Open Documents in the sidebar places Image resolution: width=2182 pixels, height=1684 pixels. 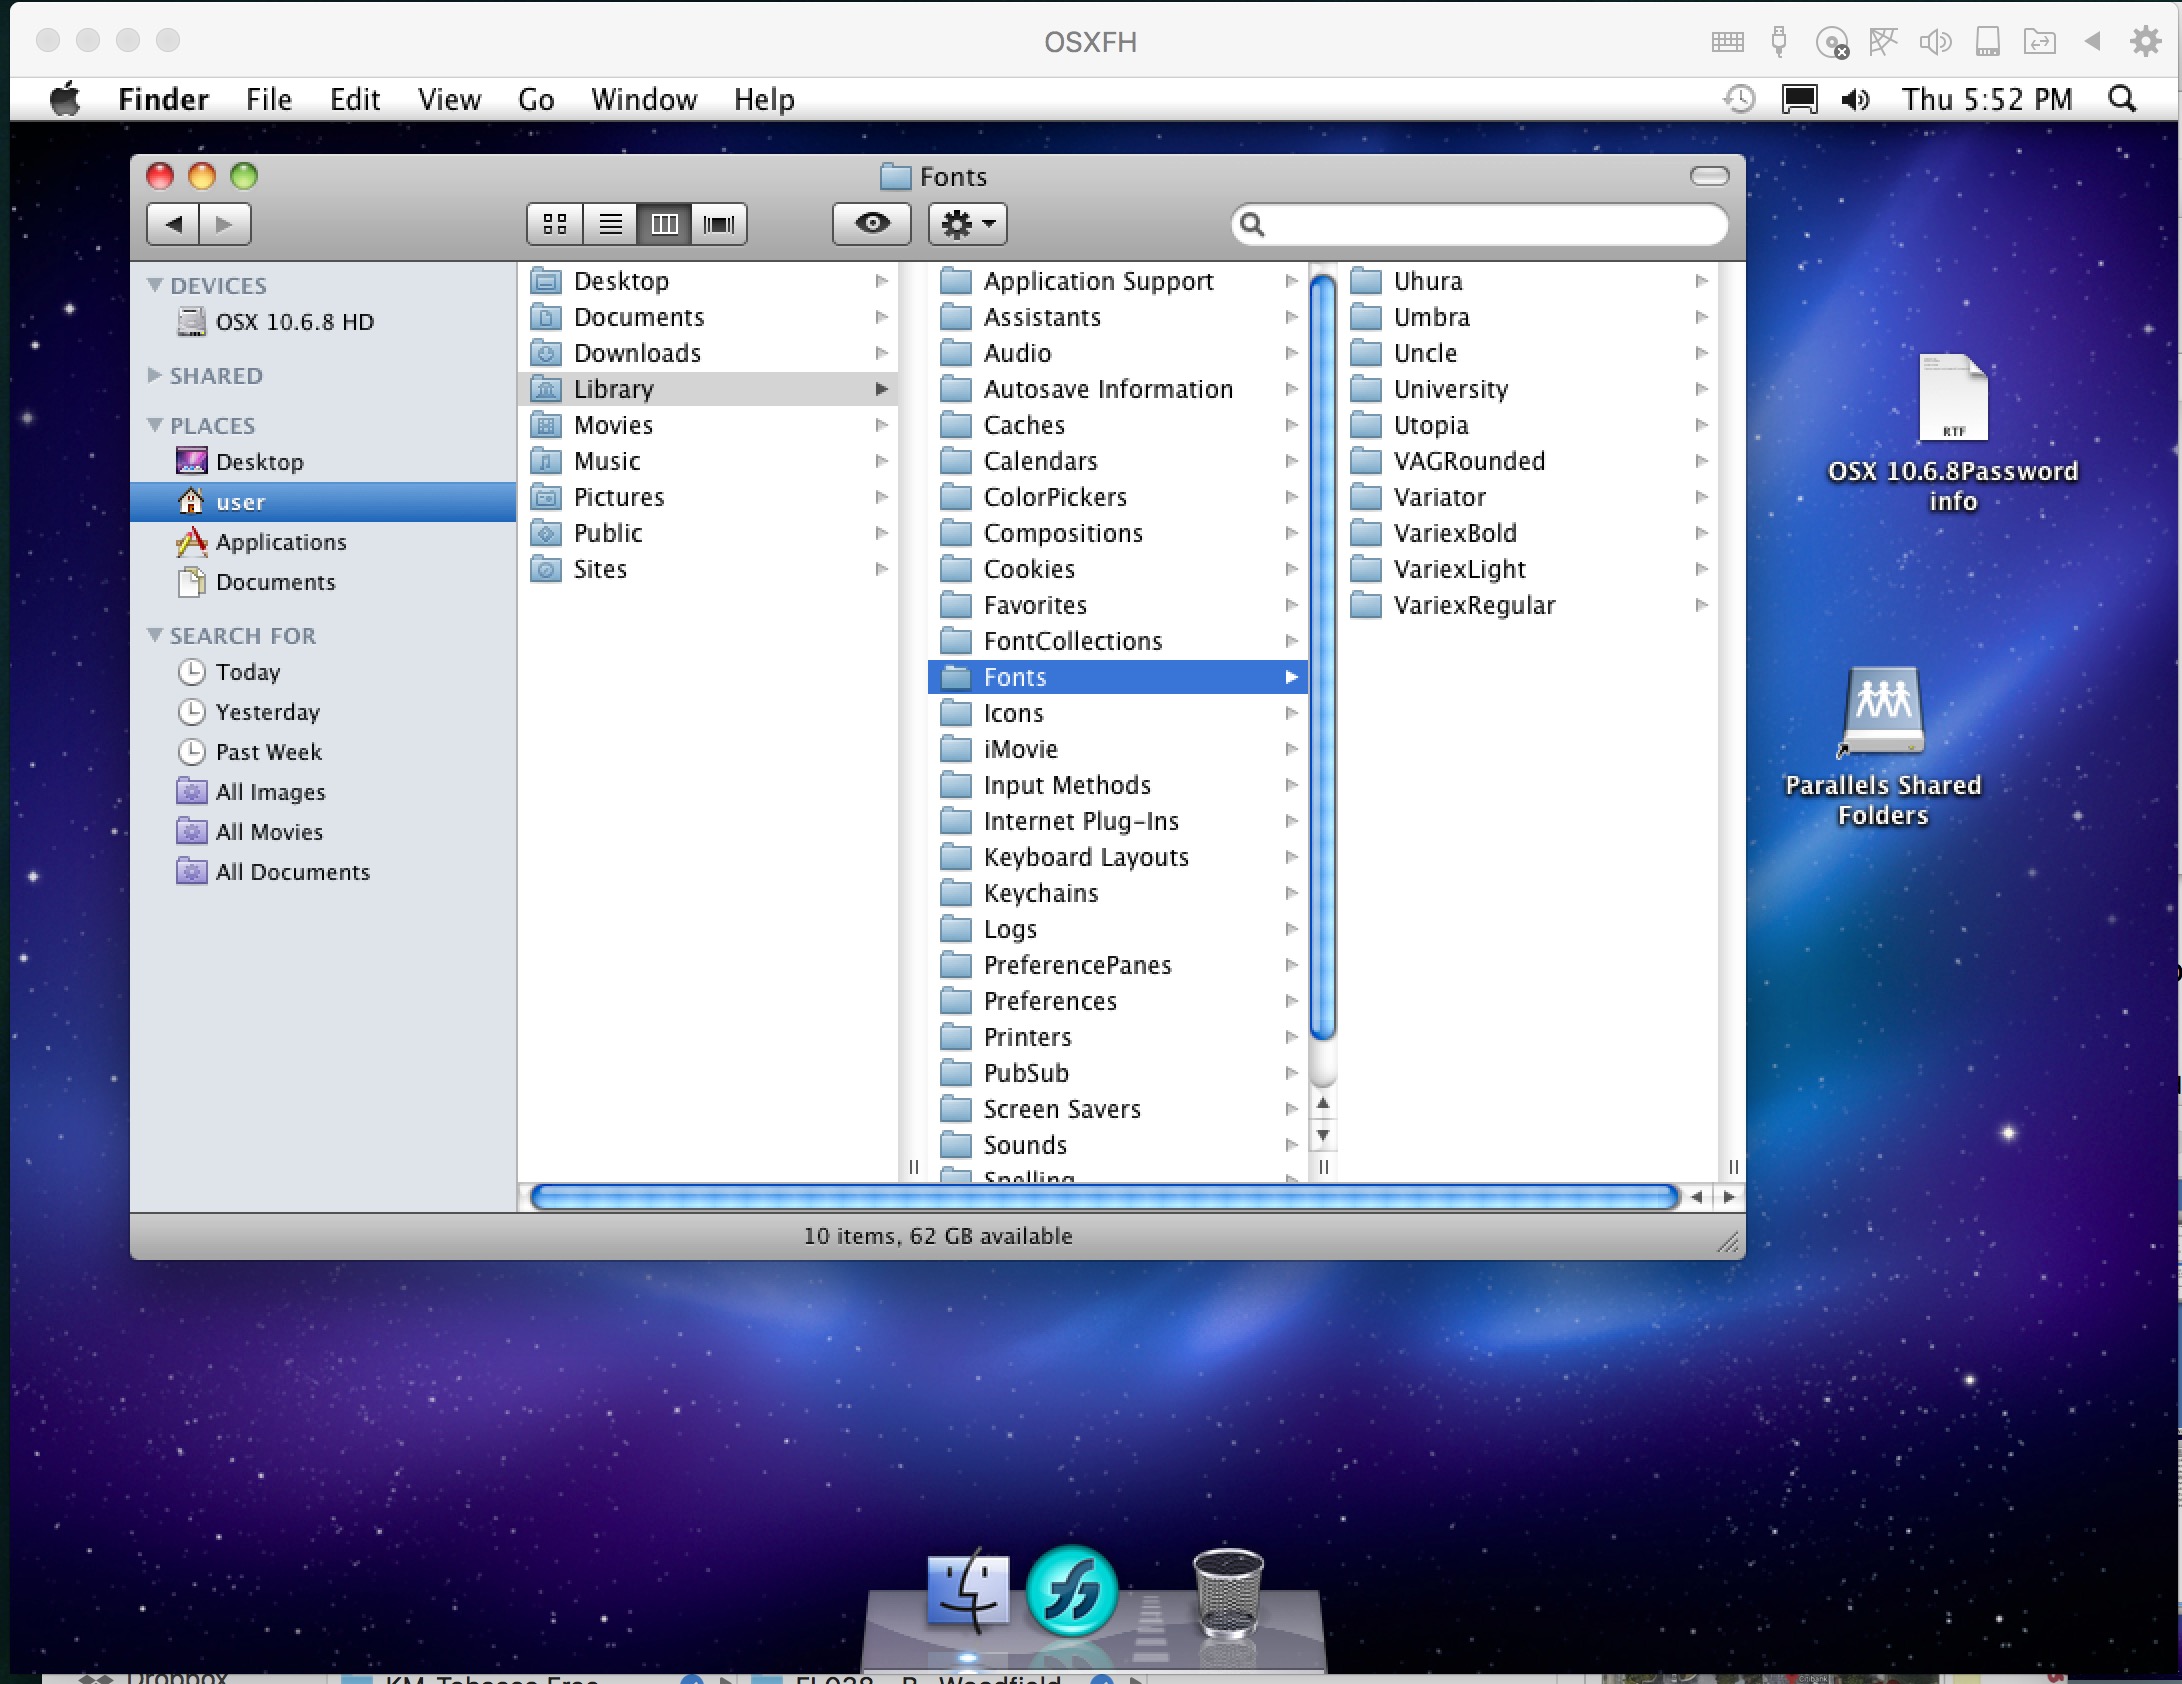(x=323, y=582)
